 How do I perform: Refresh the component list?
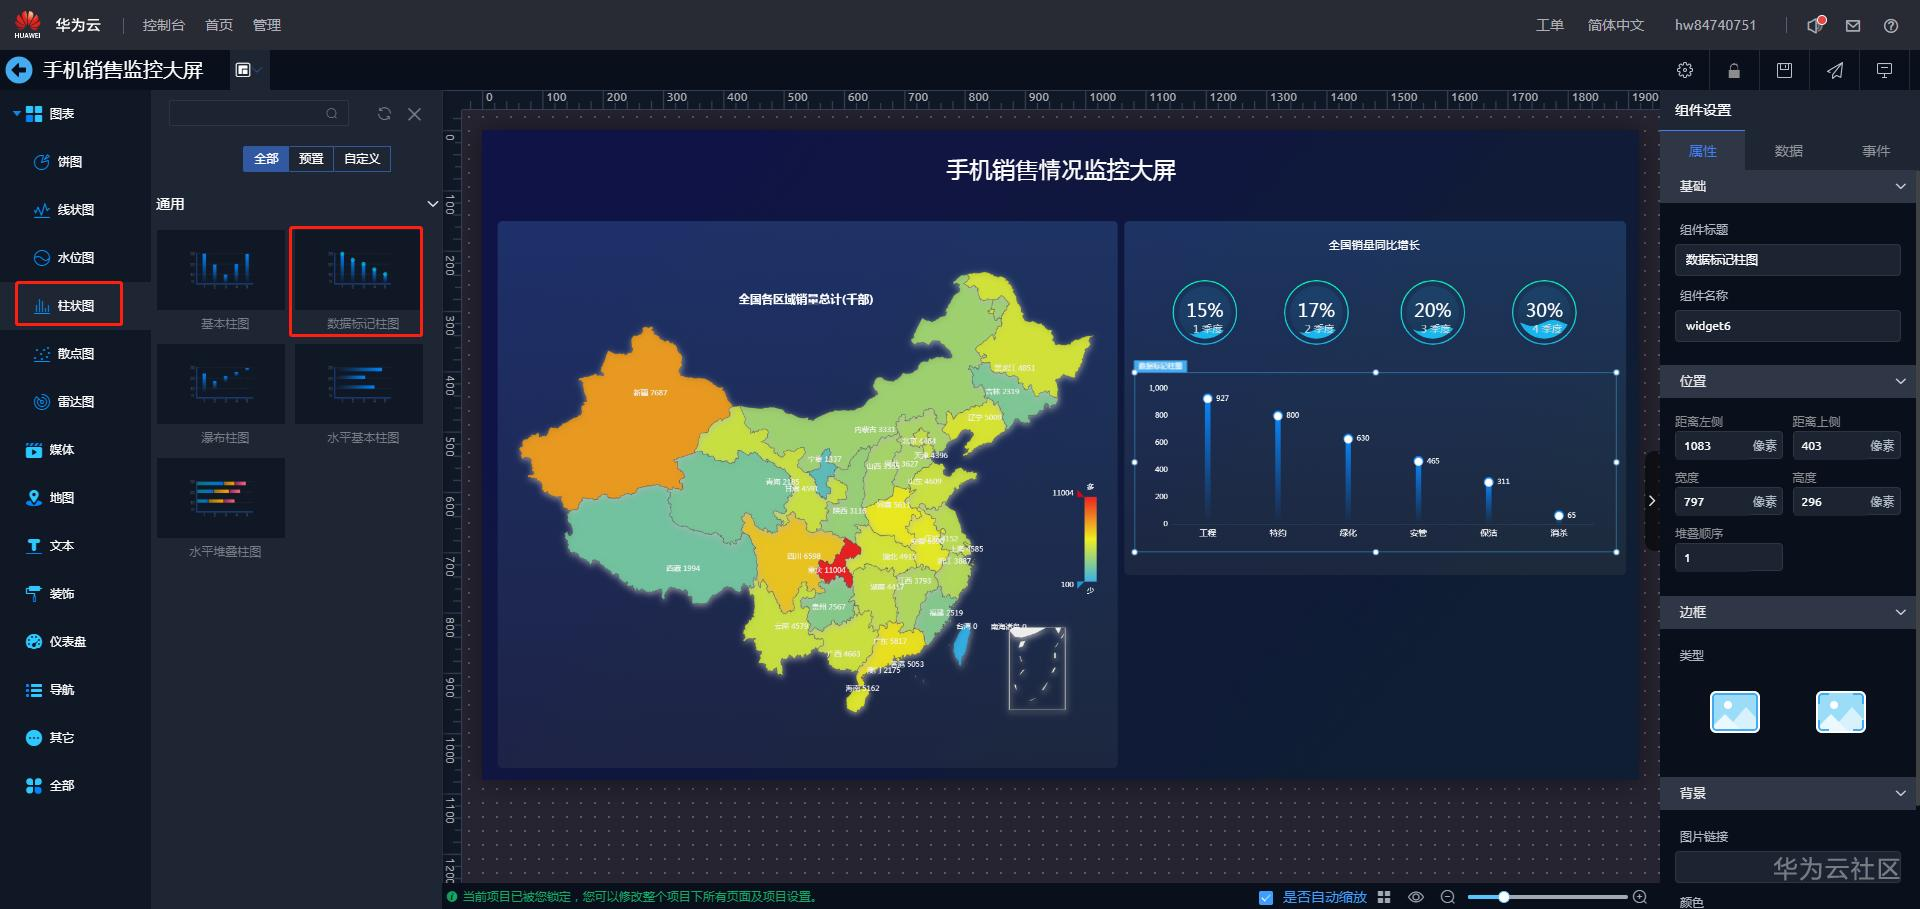click(x=384, y=114)
